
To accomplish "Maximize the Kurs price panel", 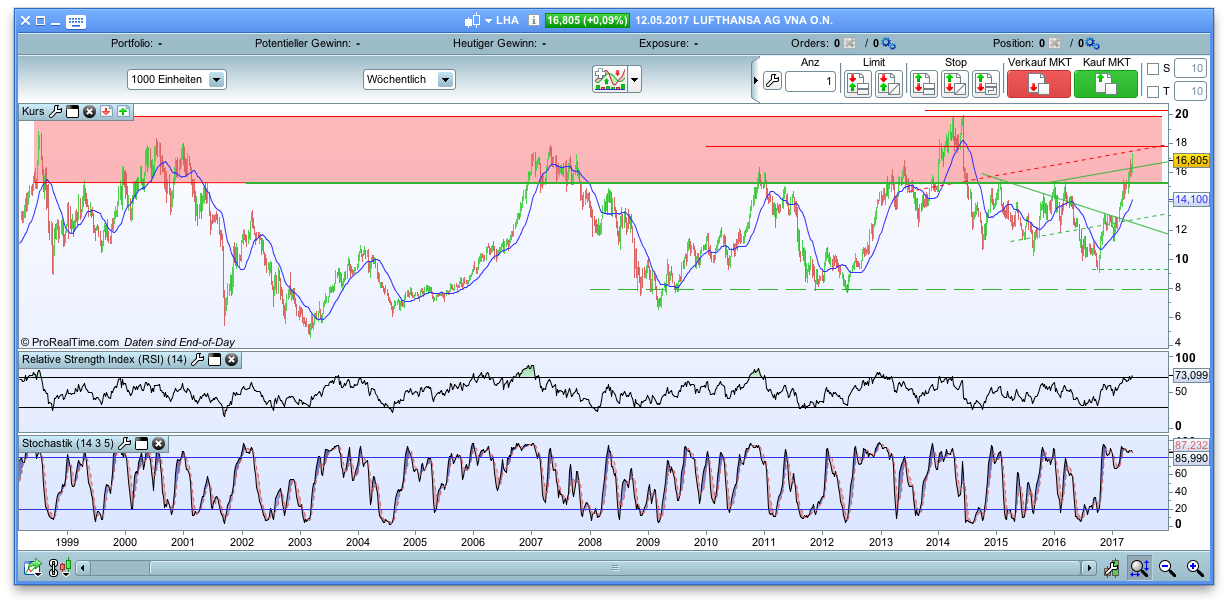I will point(72,111).
